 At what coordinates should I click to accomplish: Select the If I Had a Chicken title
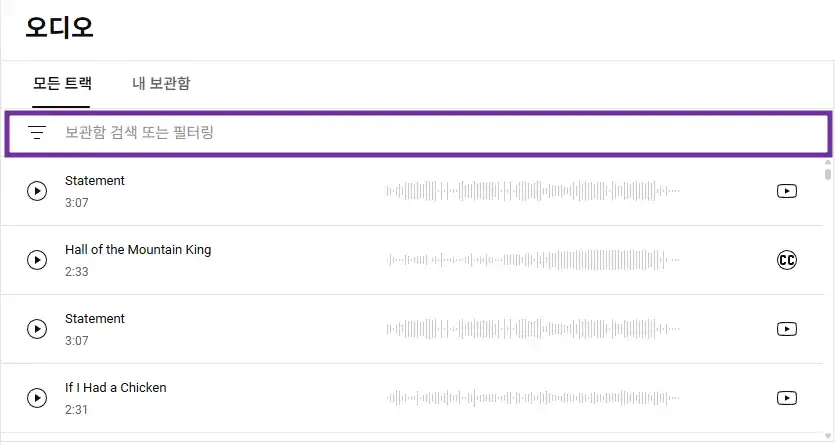[116, 388]
